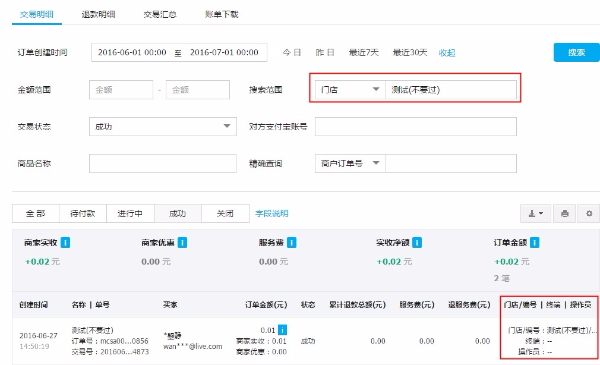Open info icon next to 实收净额
The height and width of the screenshot is (365, 600).
click(417, 243)
